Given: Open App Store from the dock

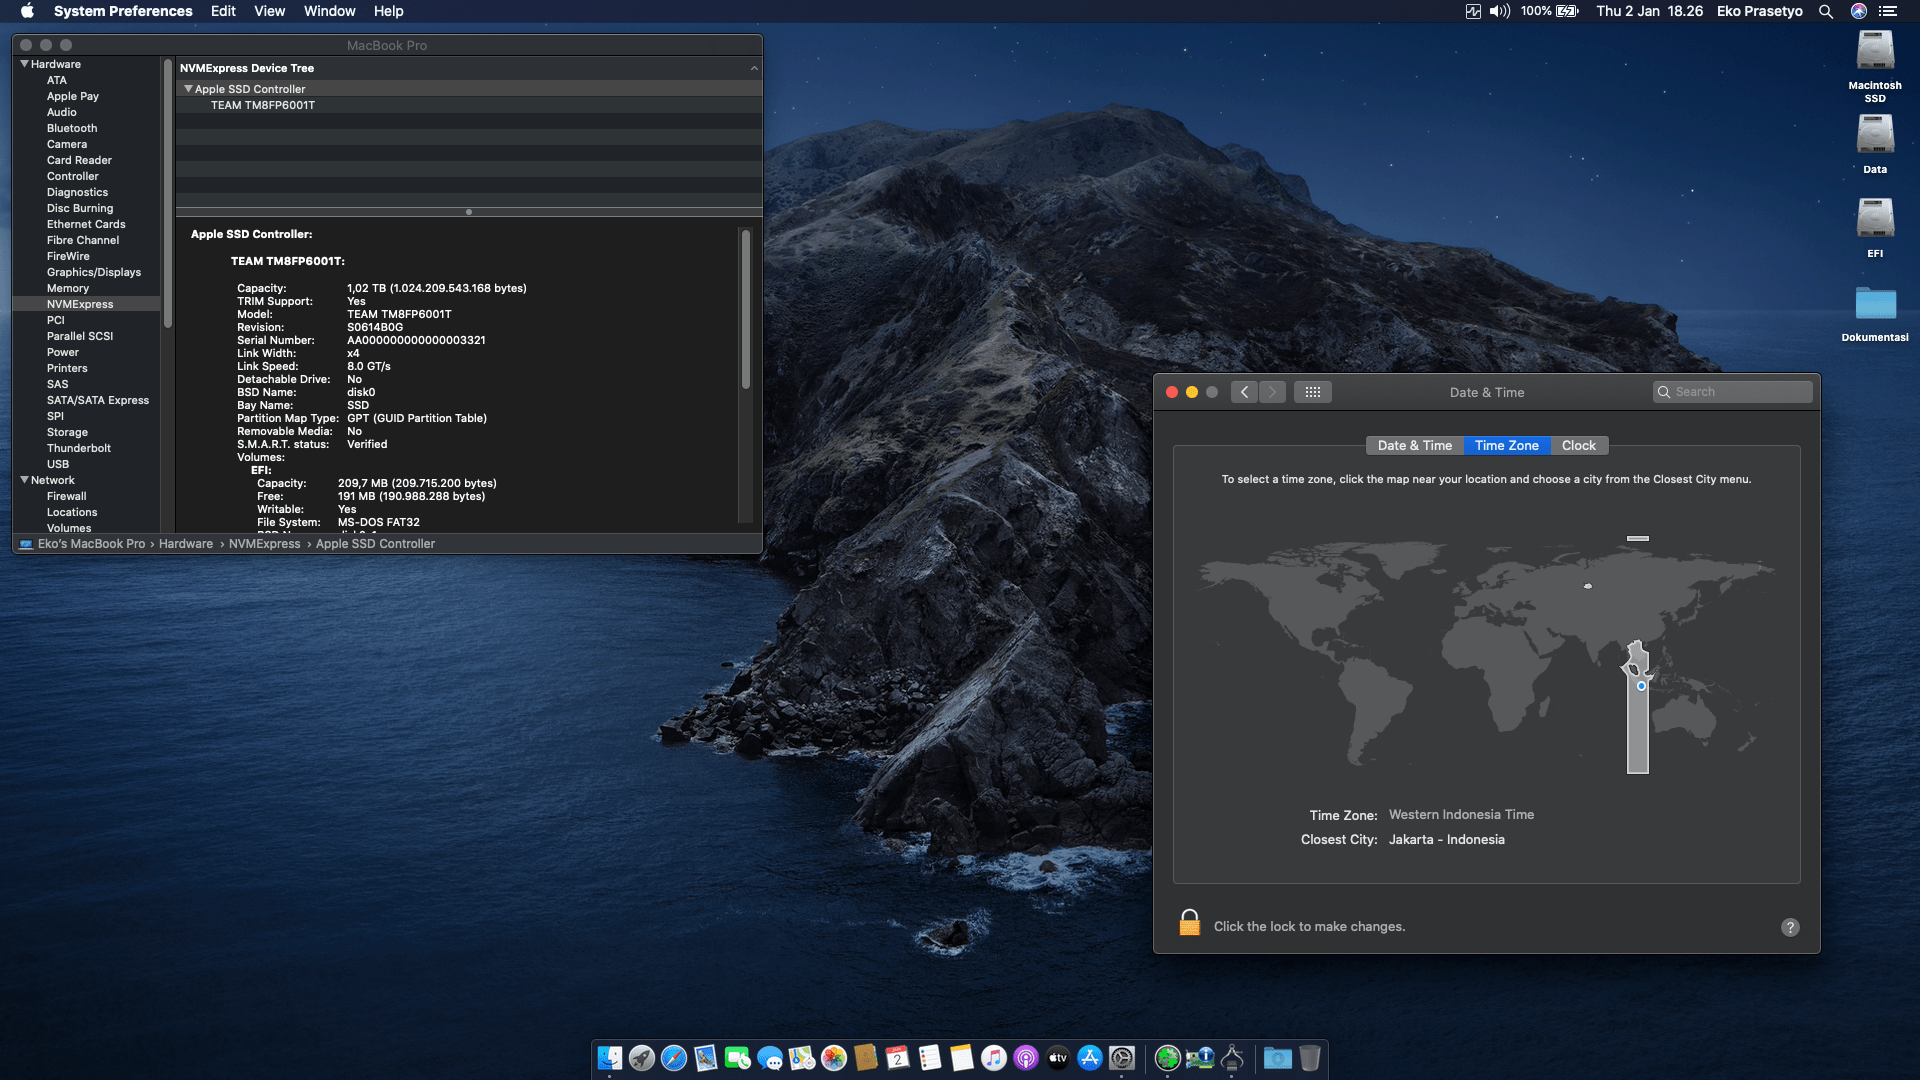Looking at the screenshot, I should pyautogui.click(x=1090, y=1058).
